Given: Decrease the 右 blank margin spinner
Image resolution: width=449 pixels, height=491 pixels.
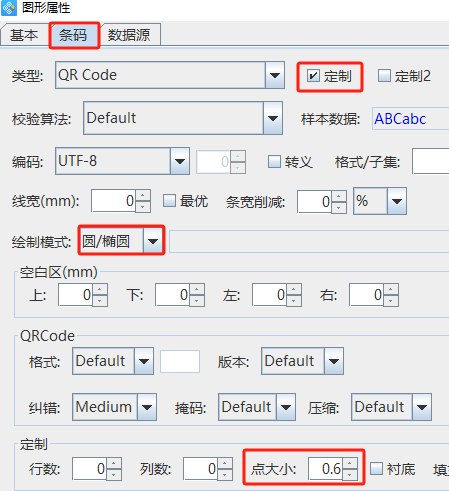Looking at the screenshot, I should (391, 301).
